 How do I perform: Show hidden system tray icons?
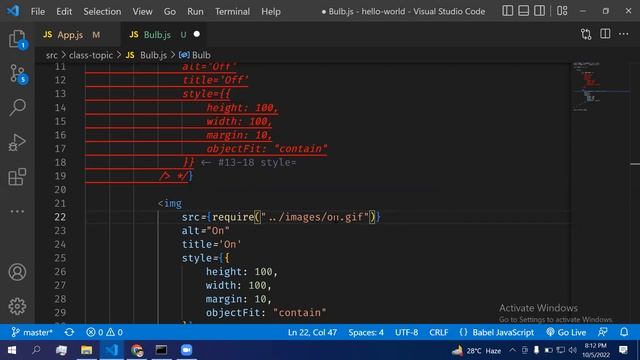512,350
